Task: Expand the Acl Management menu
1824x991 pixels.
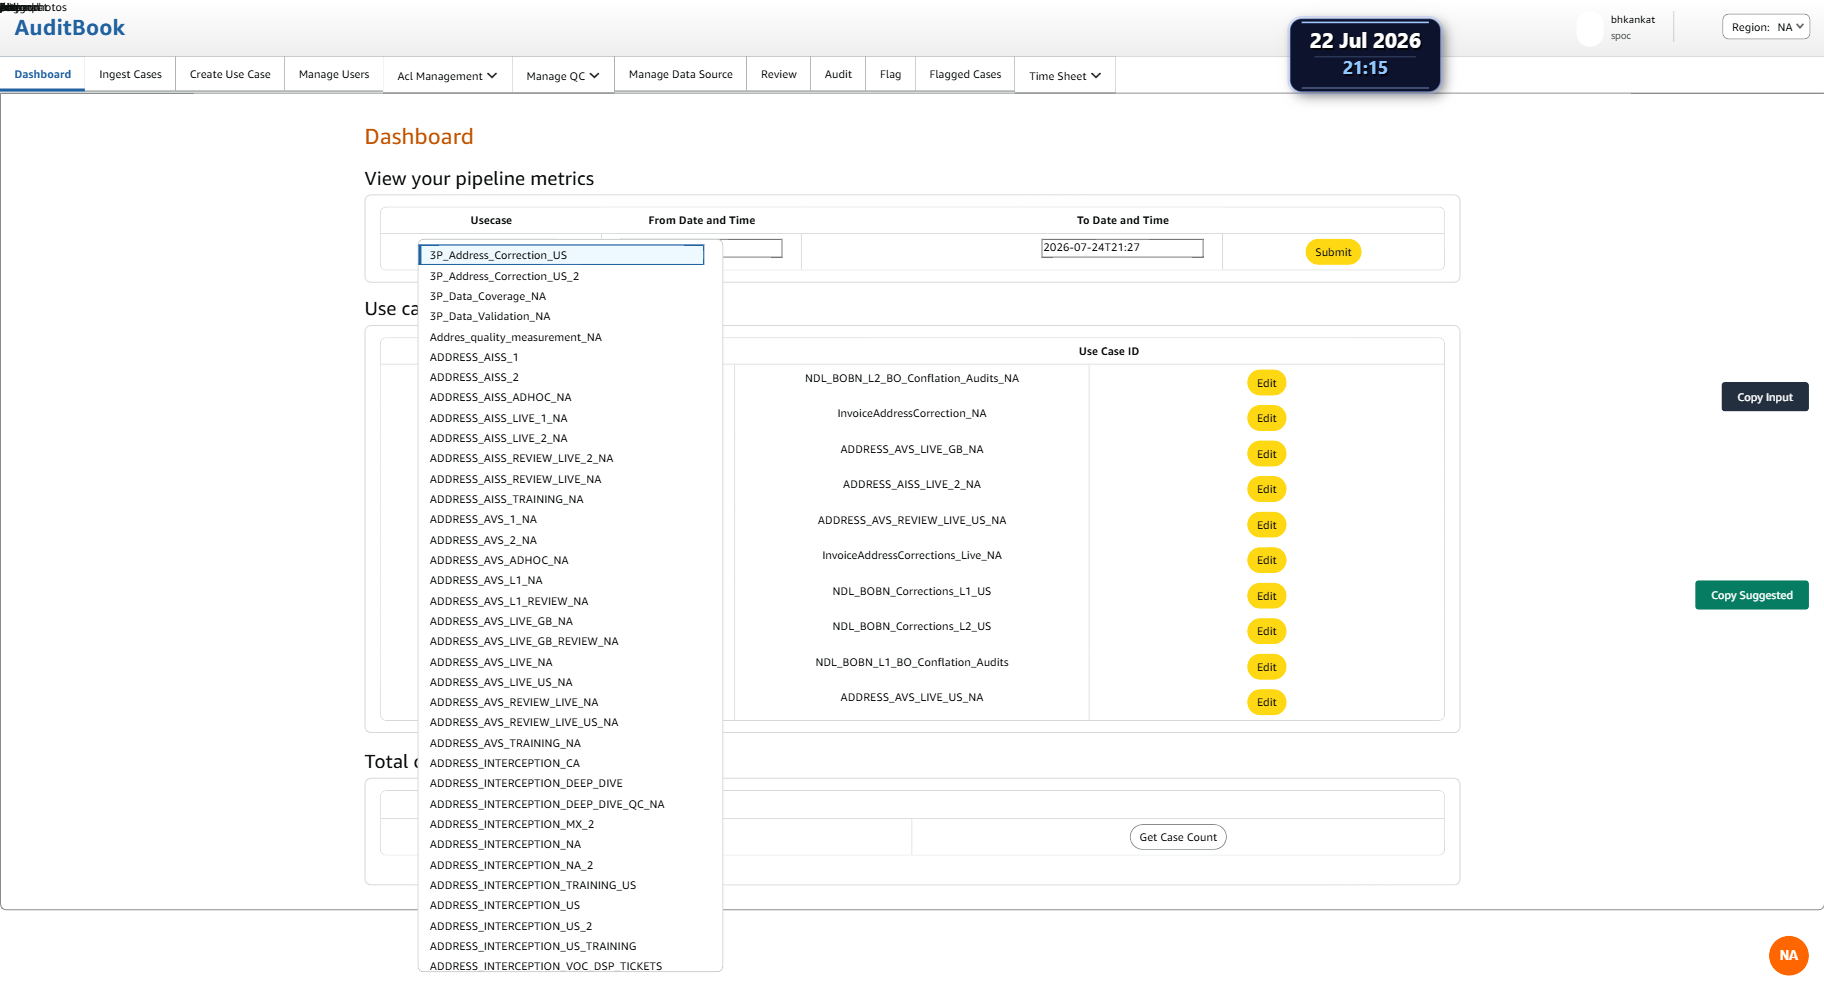Action: pyautogui.click(x=447, y=75)
